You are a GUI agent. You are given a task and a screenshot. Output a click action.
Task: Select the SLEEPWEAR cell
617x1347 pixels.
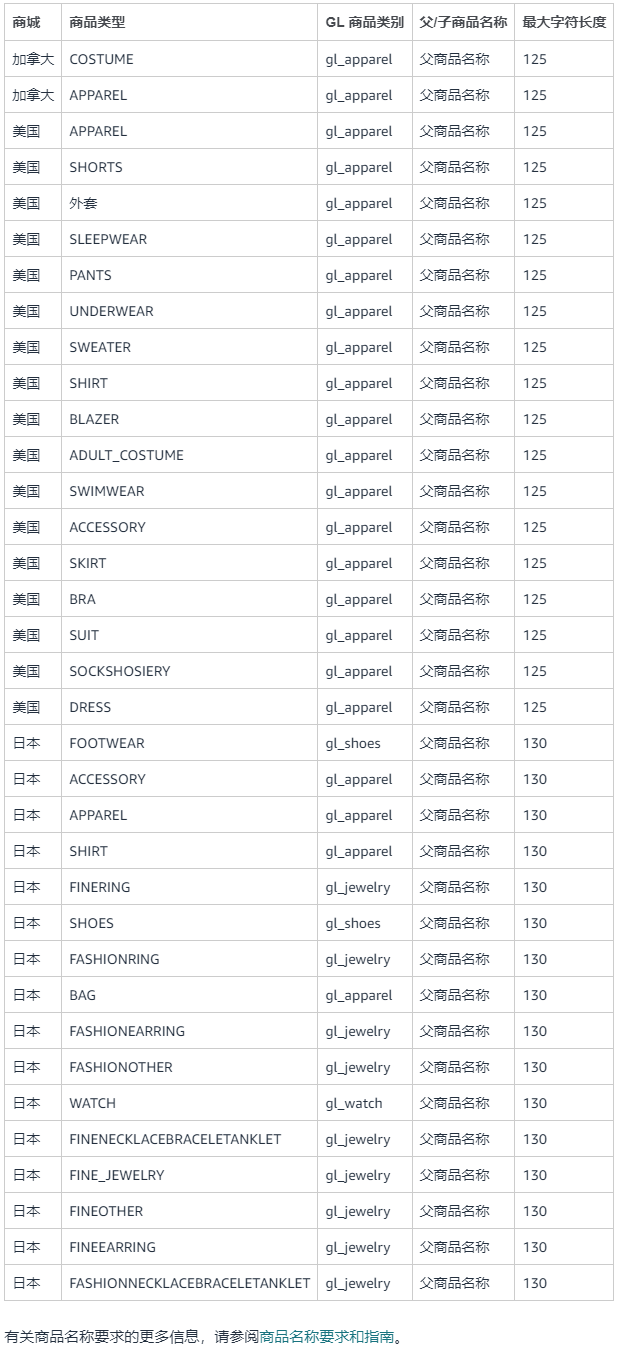pos(108,239)
